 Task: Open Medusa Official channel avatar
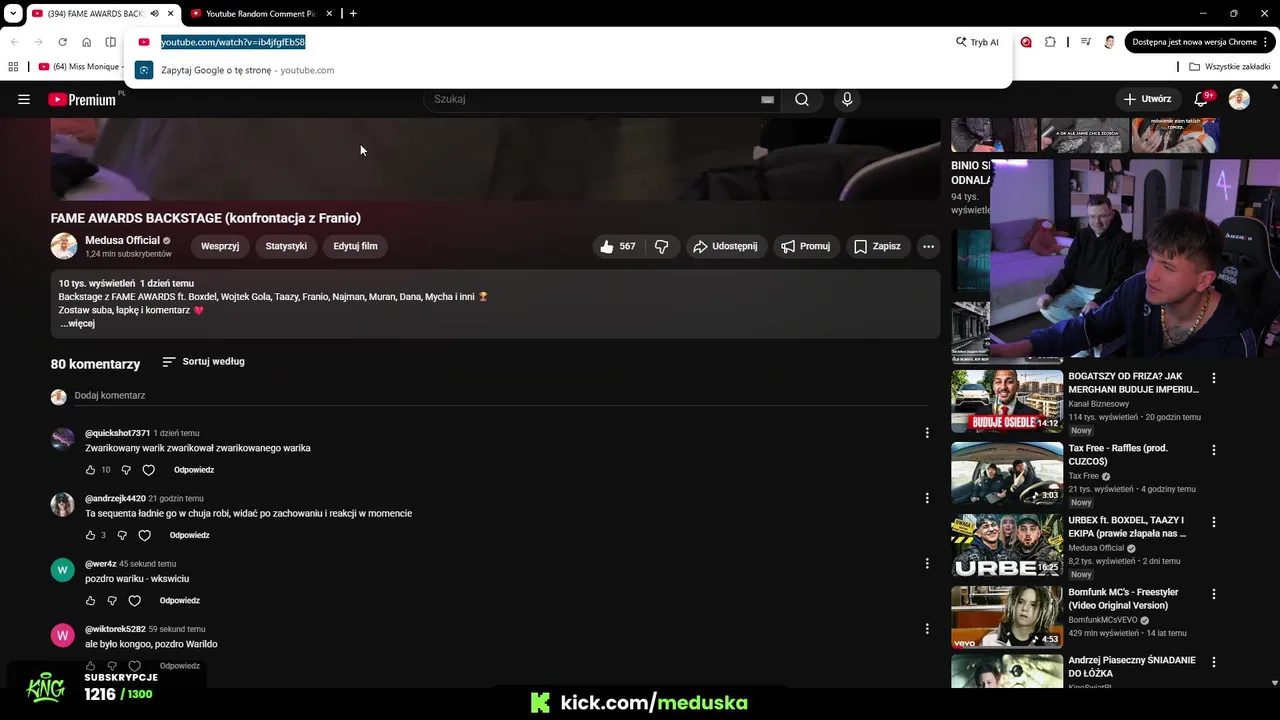point(64,246)
